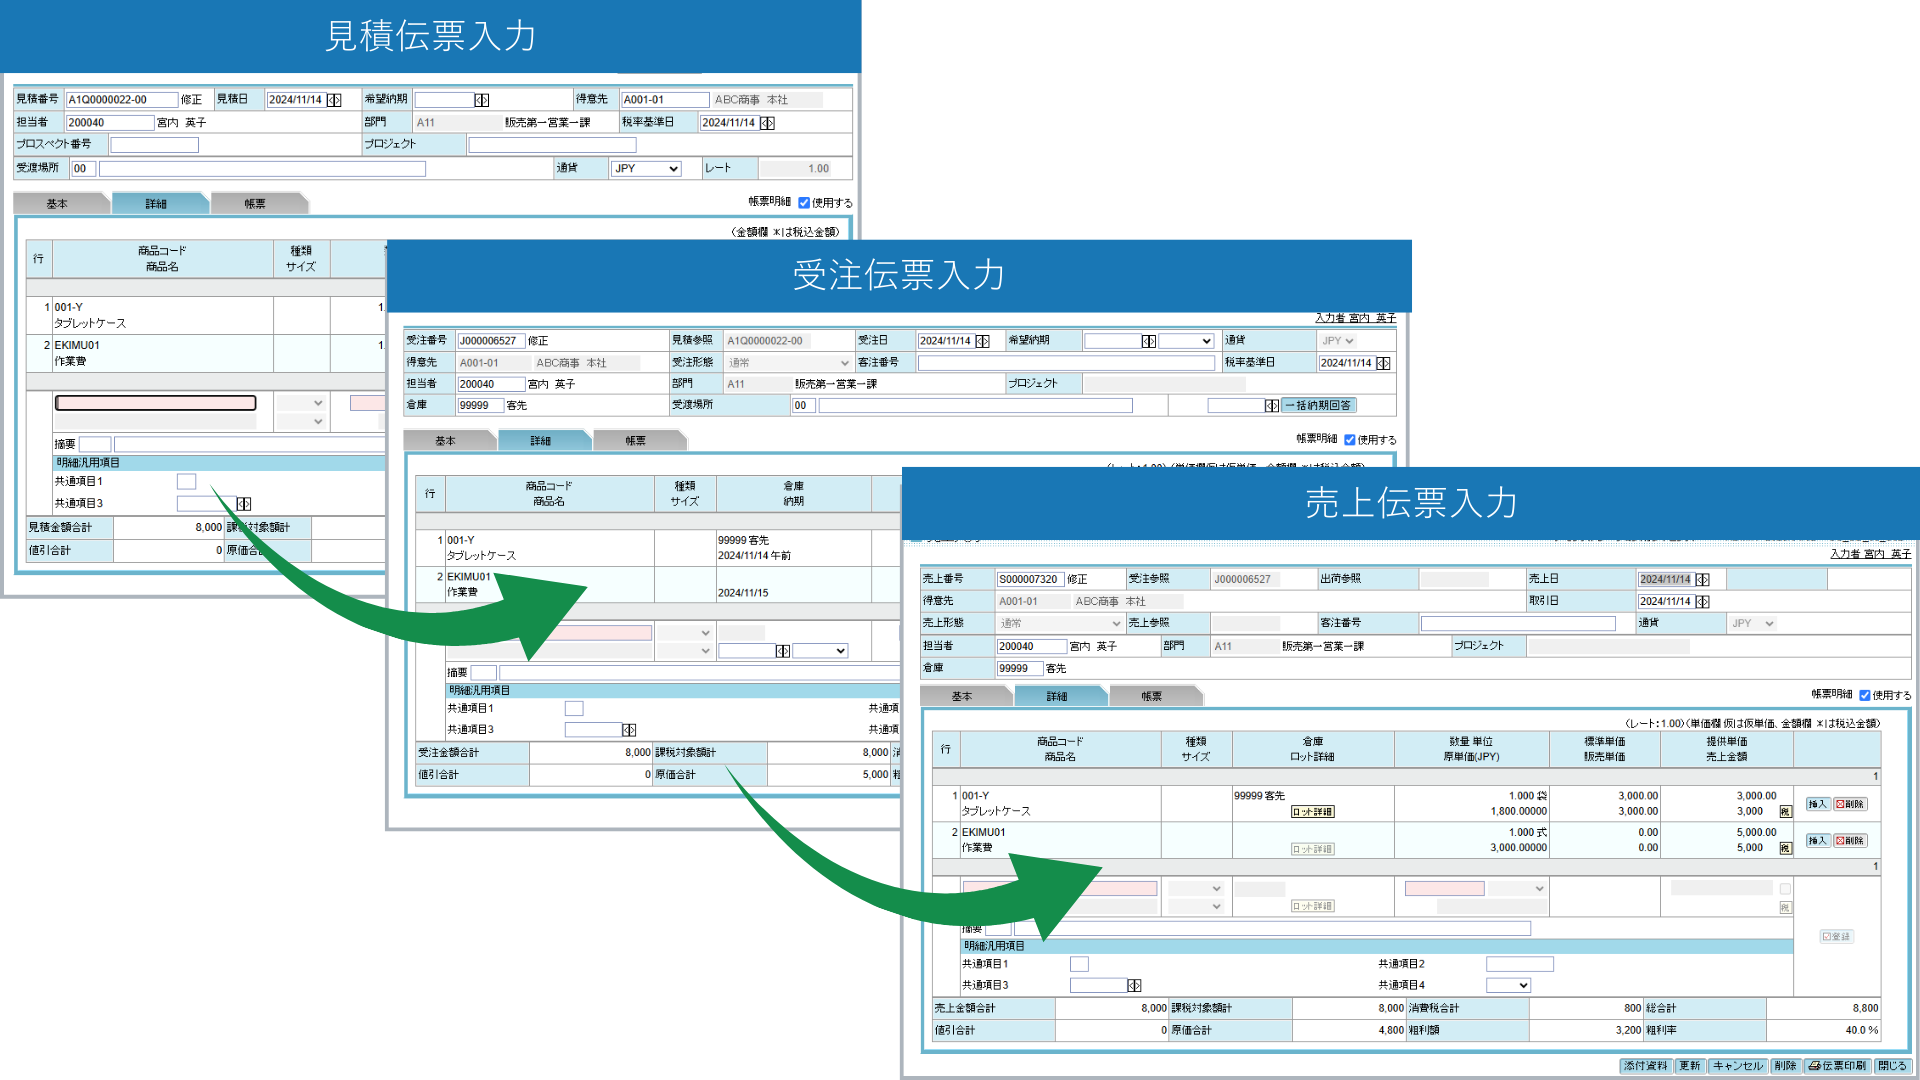Image resolution: width=1920 pixels, height=1080 pixels.
Task: Open calendar picker beside 売上日 date
Action: (1703, 580)
